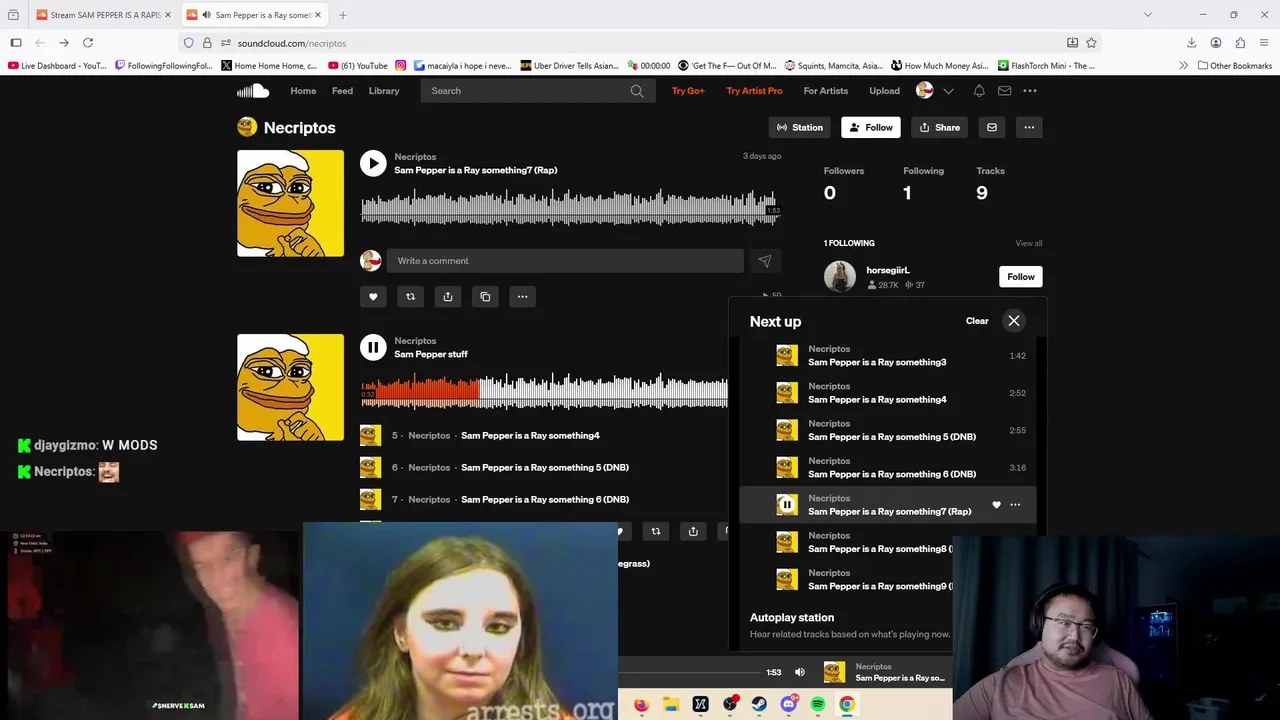Viewport: 1280px width, 720px height.
Task: Play Sam Pepper is a Ray something7
Action: [373, 164]
